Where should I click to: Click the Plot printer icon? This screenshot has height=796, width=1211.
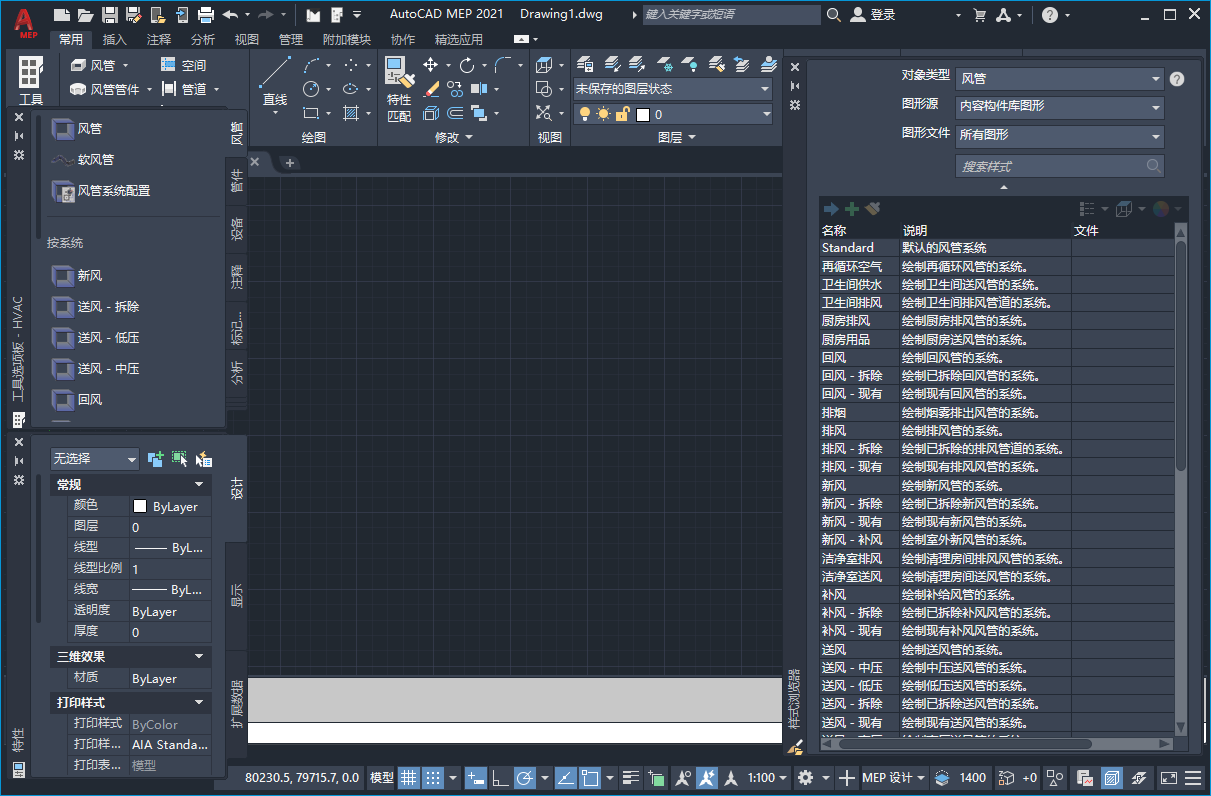[206, 15]
